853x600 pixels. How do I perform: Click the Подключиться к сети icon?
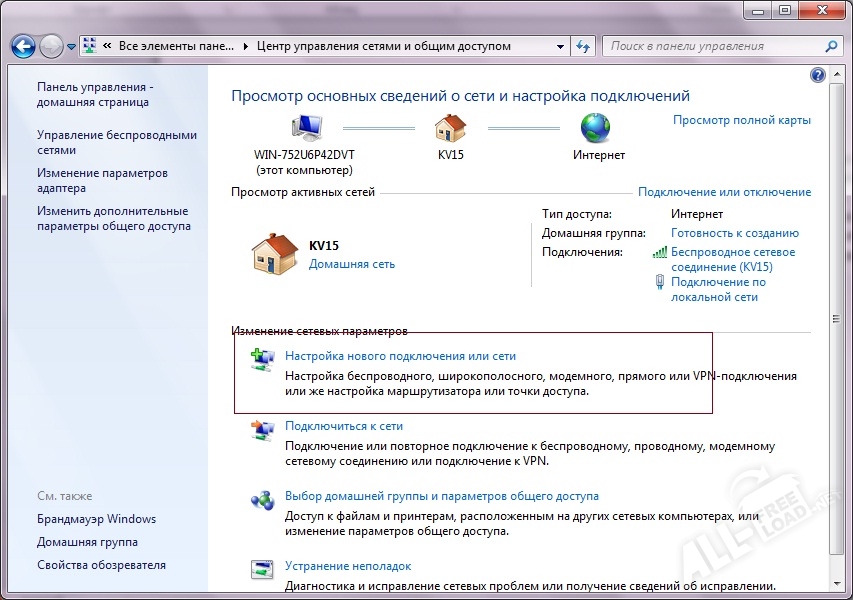coord(263,427)
